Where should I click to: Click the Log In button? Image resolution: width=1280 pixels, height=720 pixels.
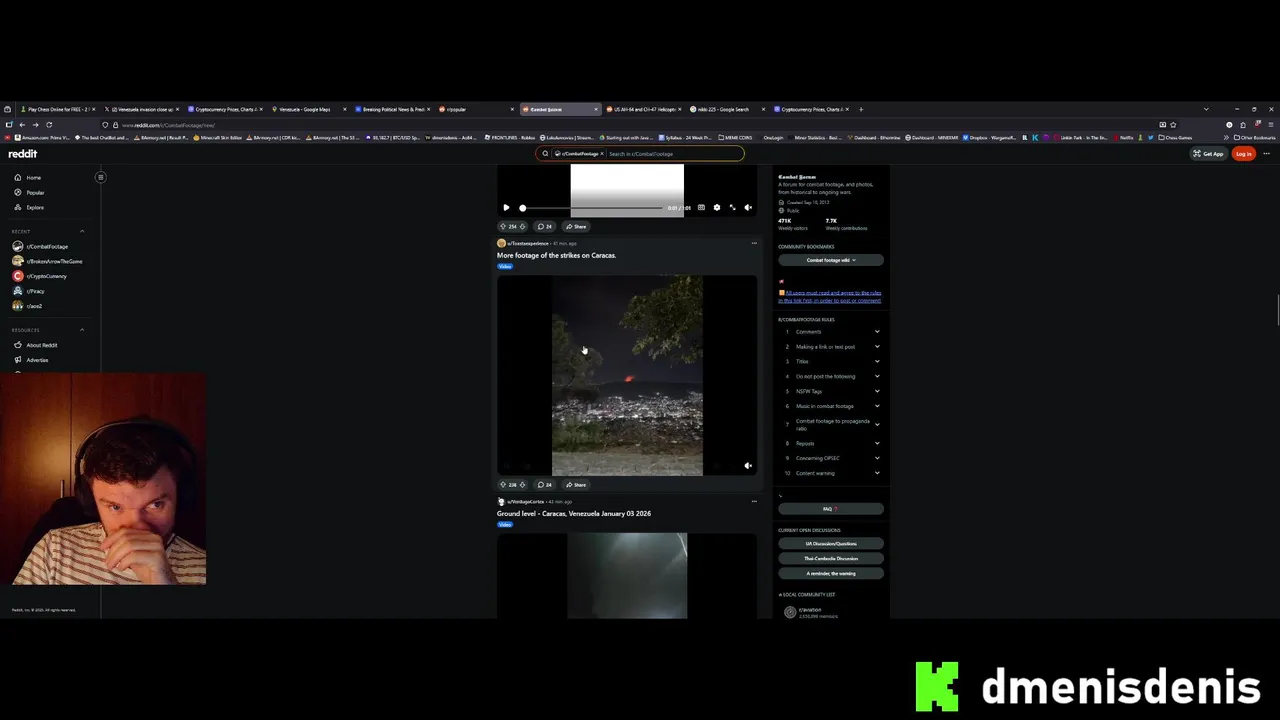(1243, 154)
